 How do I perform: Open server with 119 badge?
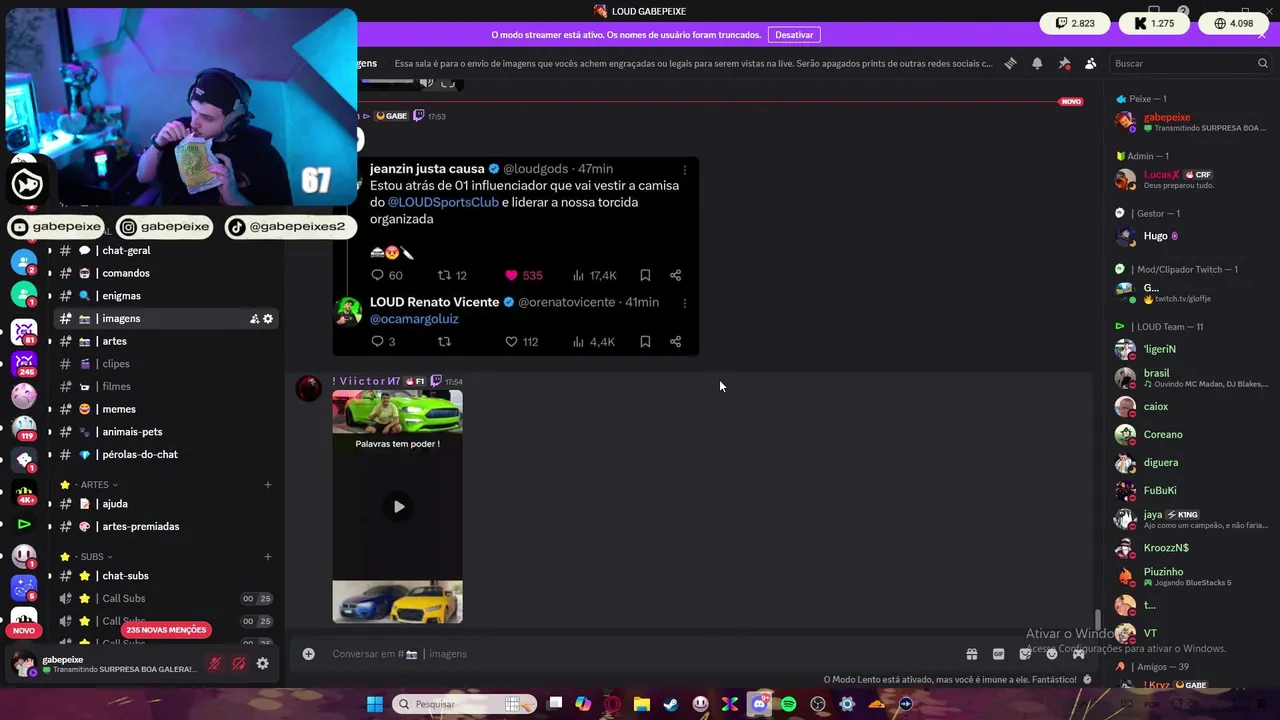pyautogui.click(x=24, y=429)
